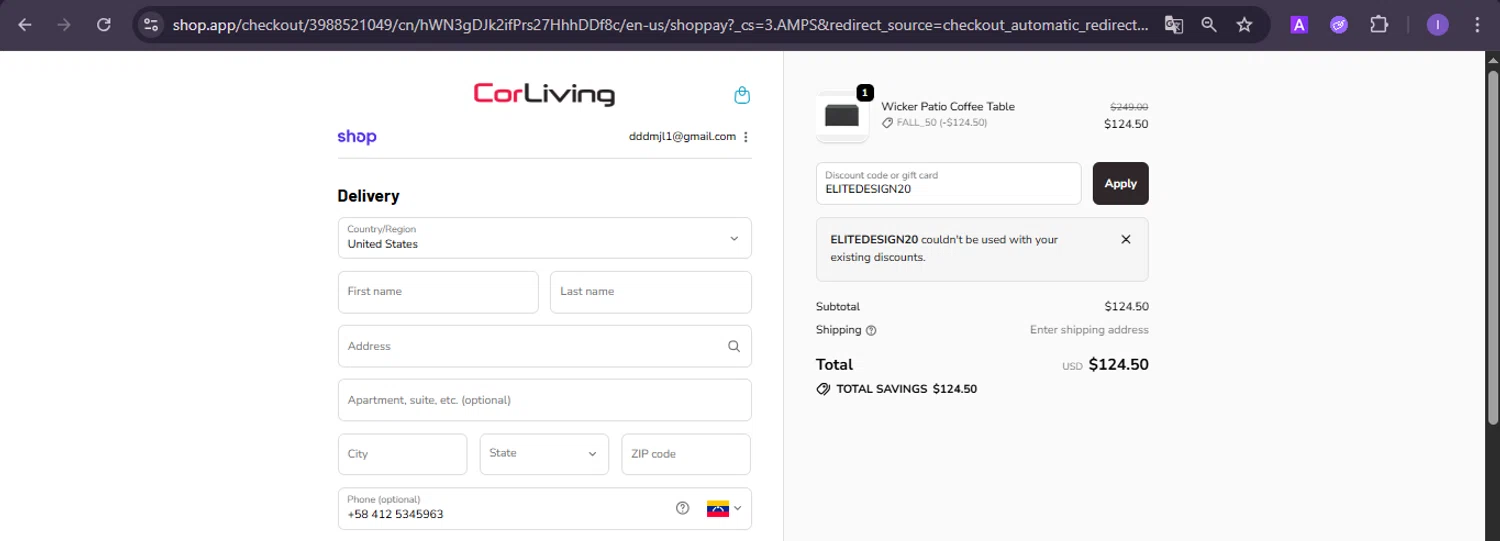Click the browser forward arrow
This screenshot has height=541, width=1500.
[64, 25]
